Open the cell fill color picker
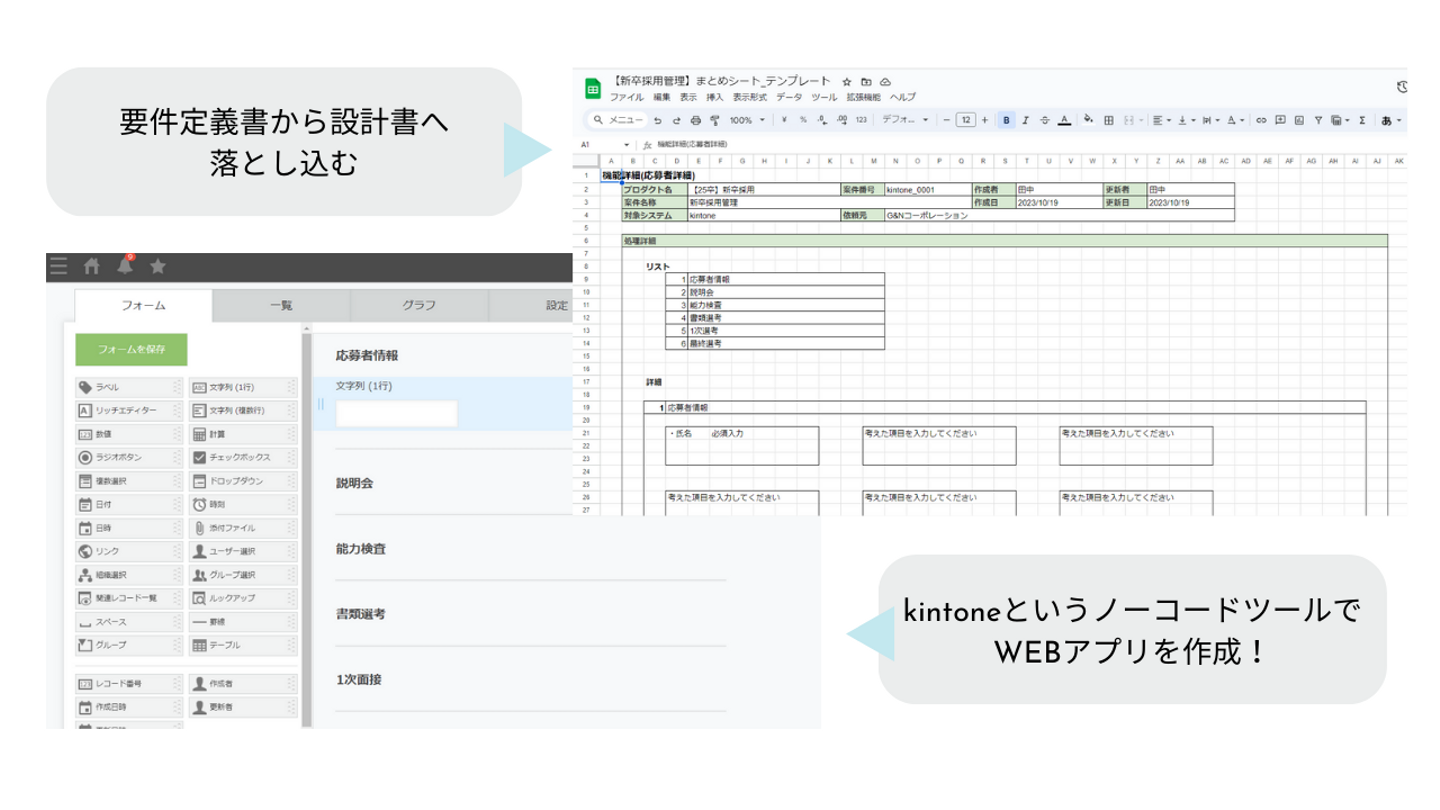The height and width of the screenshot is (810, 1440). pos(1089,120)
